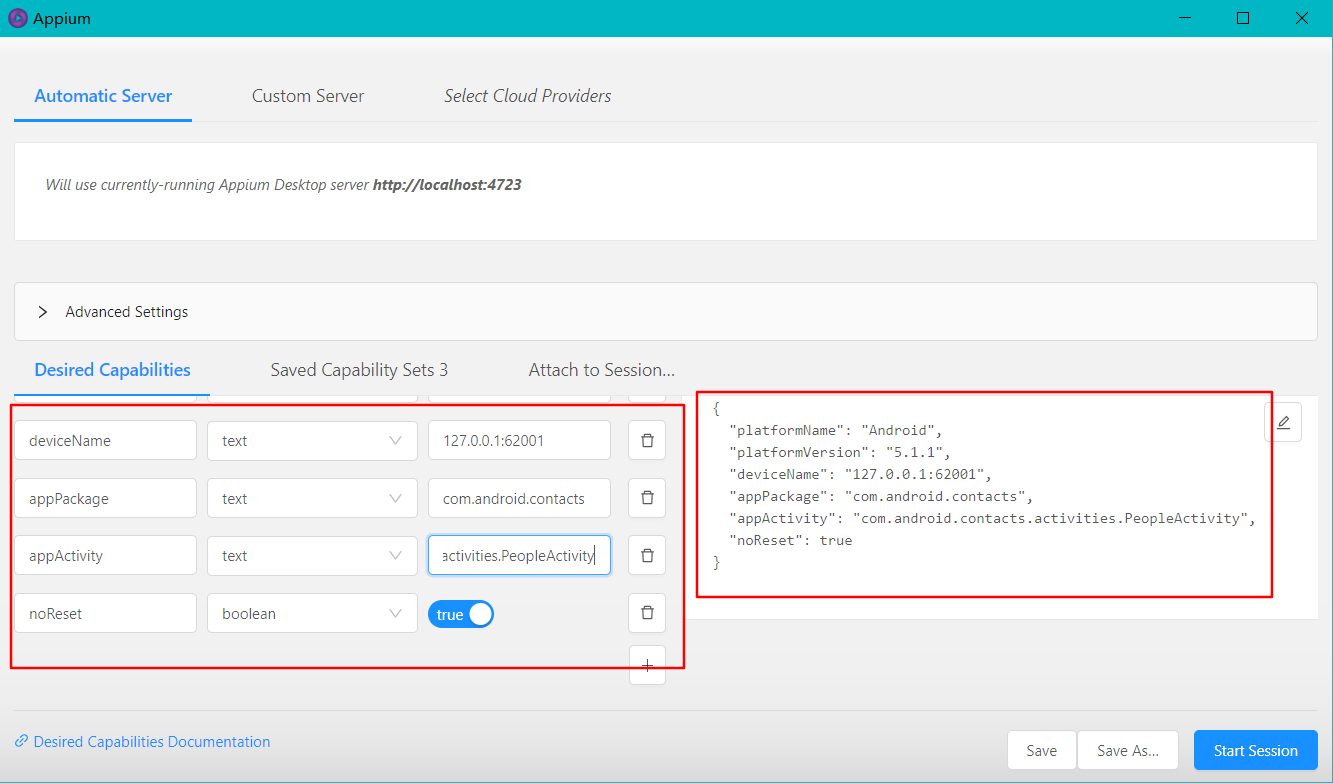Open Desired Capabilities Documentation
The height and width of the screenshot is (783, 1333).
[150, 741]
